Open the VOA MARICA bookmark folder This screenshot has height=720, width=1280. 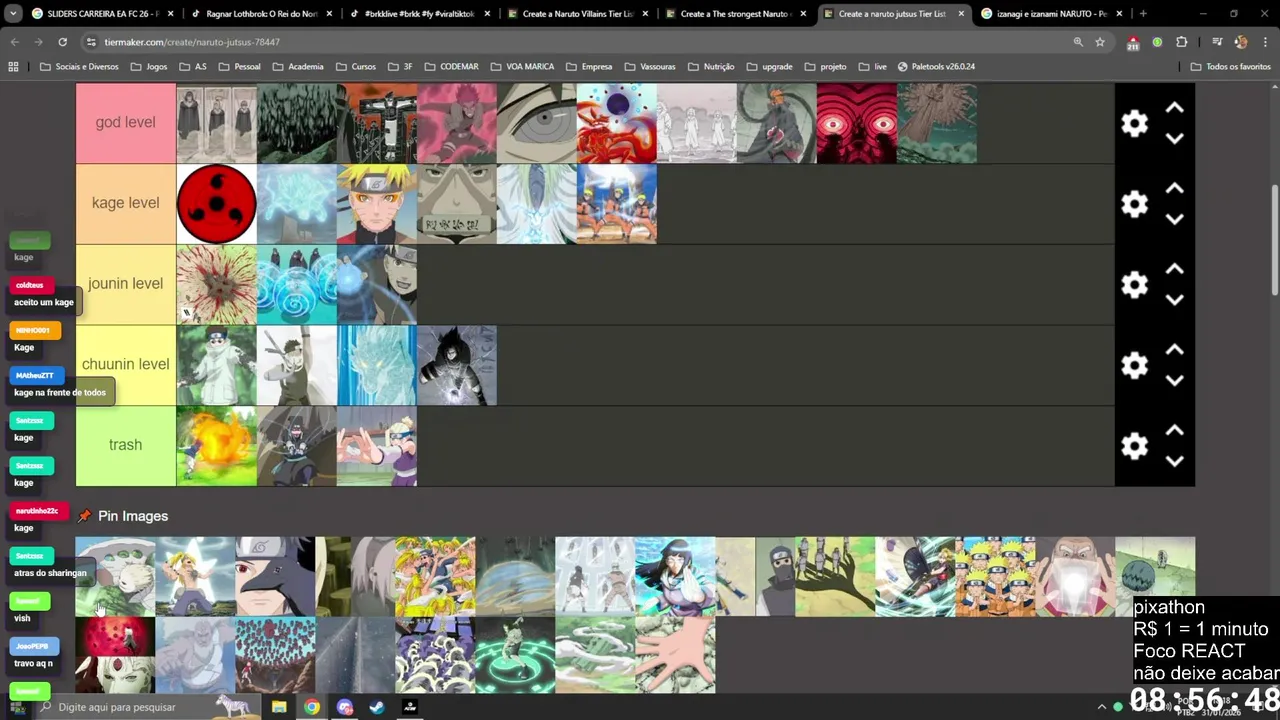(x=522, y=67)
